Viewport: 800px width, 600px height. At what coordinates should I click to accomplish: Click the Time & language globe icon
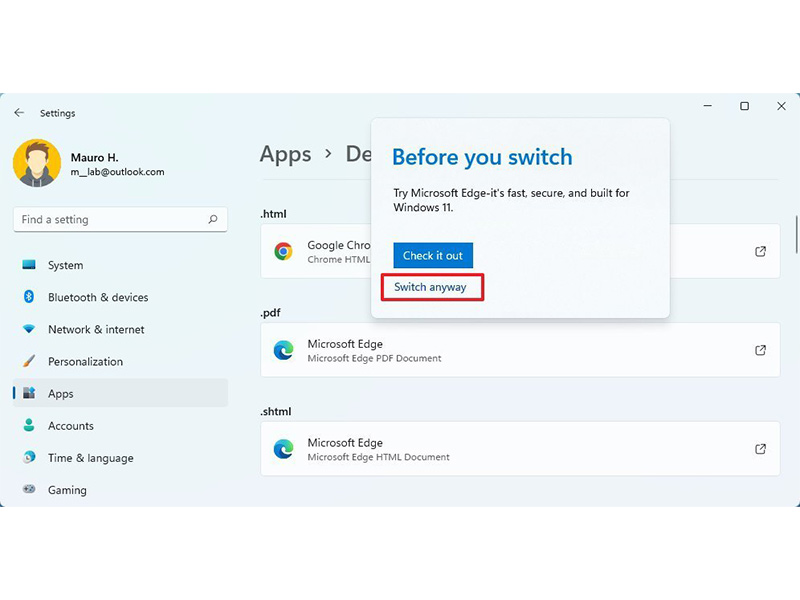(29, 457)
